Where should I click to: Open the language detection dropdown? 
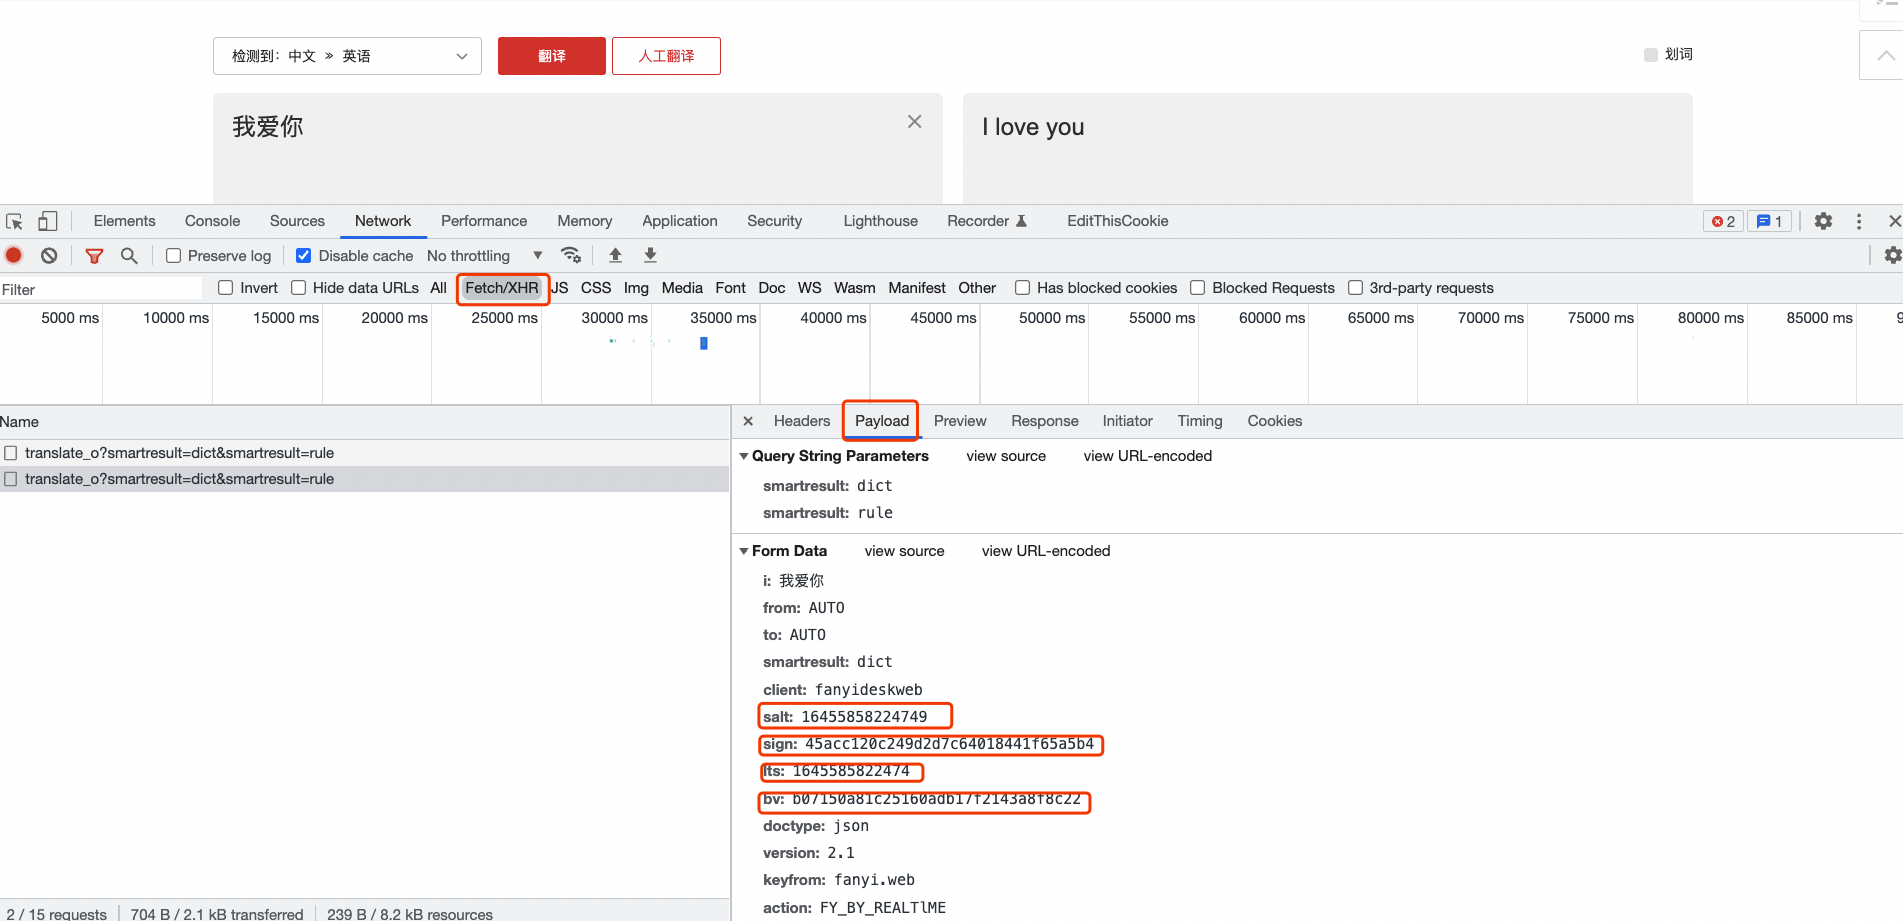[347, 56]
